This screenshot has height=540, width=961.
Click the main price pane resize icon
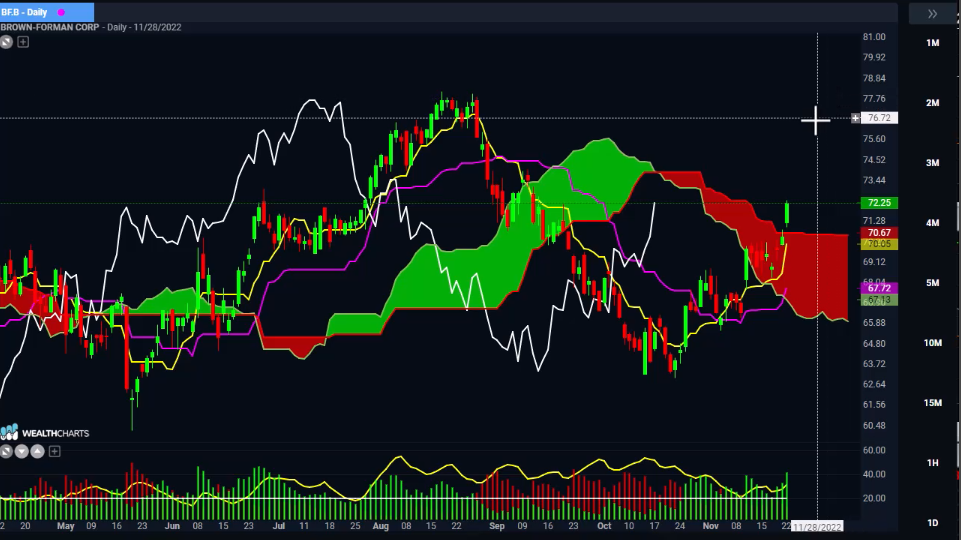click(x=6, y=42)
